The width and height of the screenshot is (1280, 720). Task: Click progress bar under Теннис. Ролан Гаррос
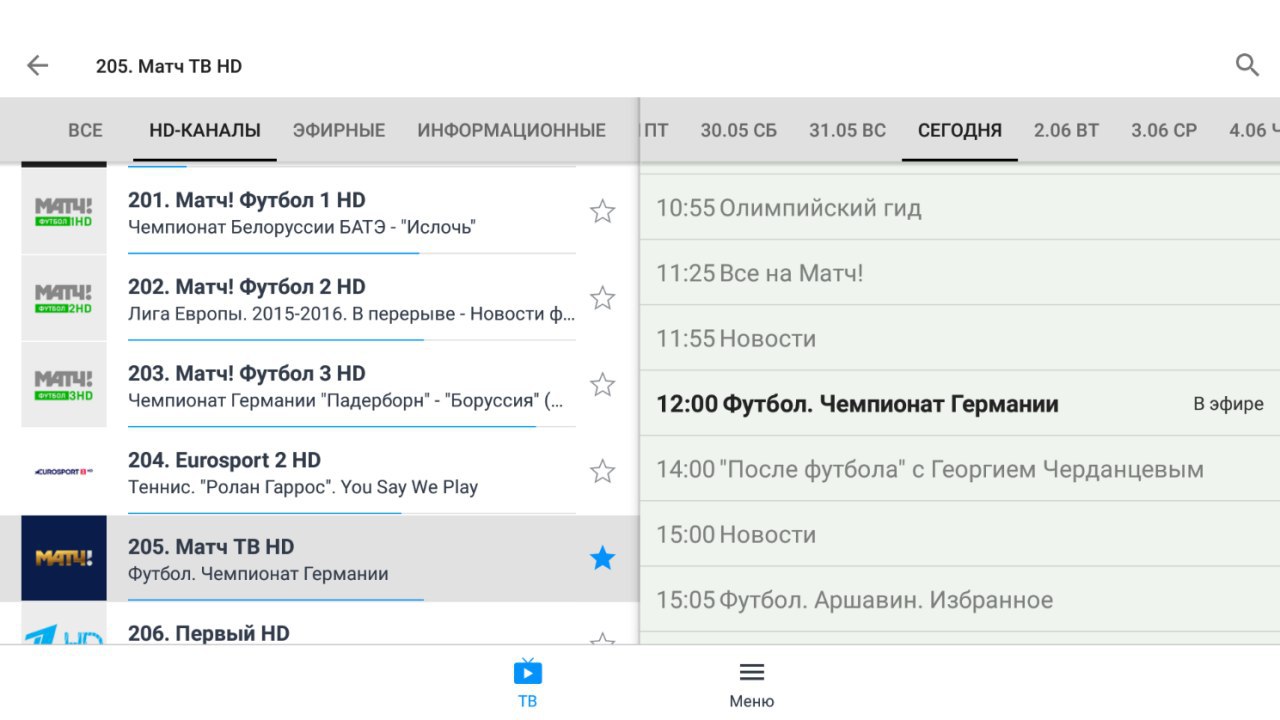[x=351, y=513]
